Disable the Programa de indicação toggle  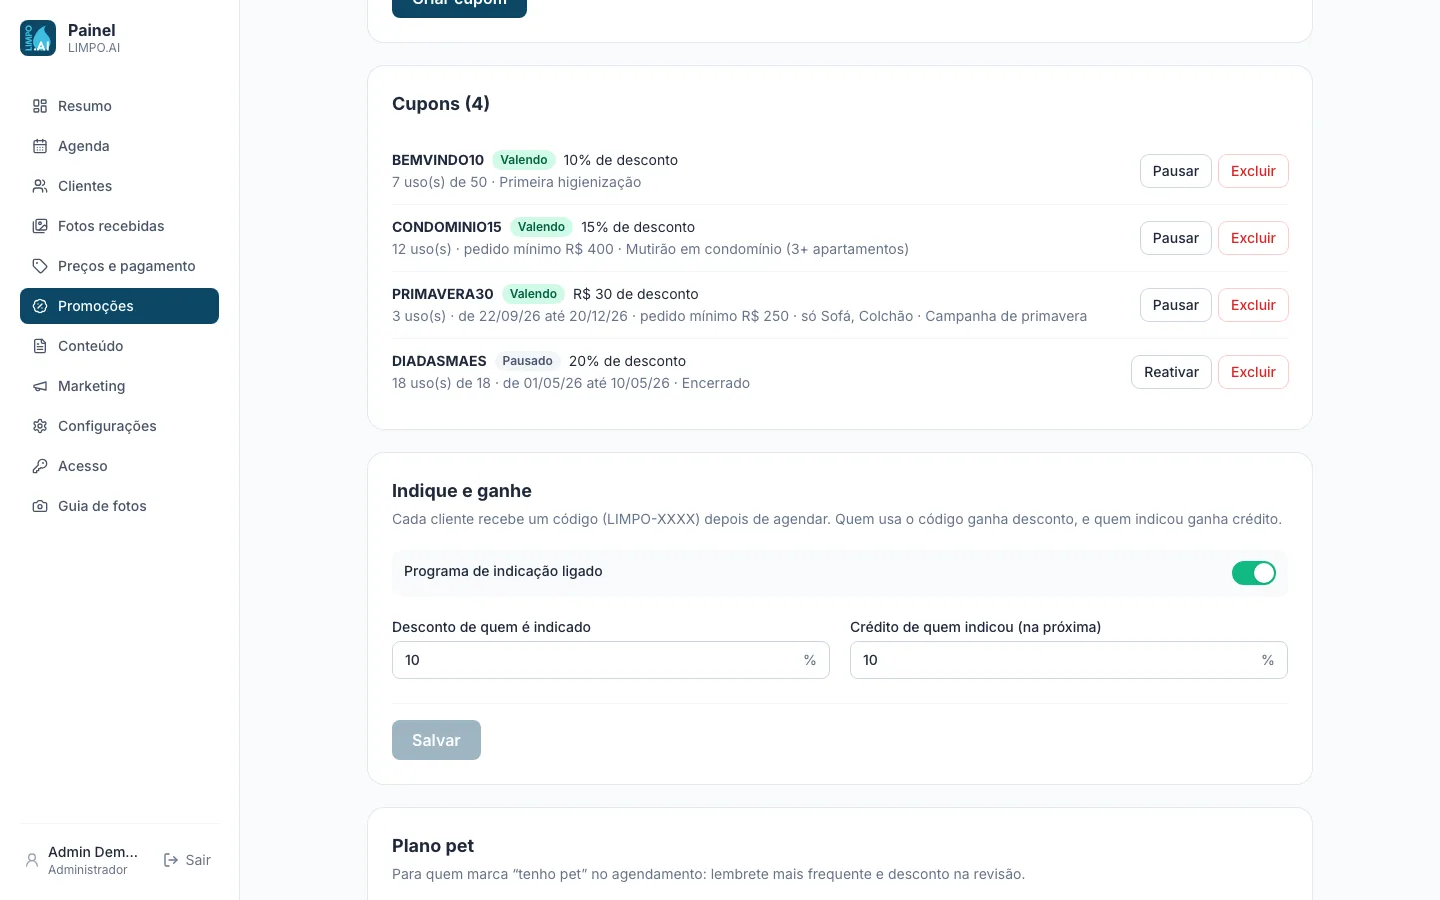click(x=1254, y=573)
